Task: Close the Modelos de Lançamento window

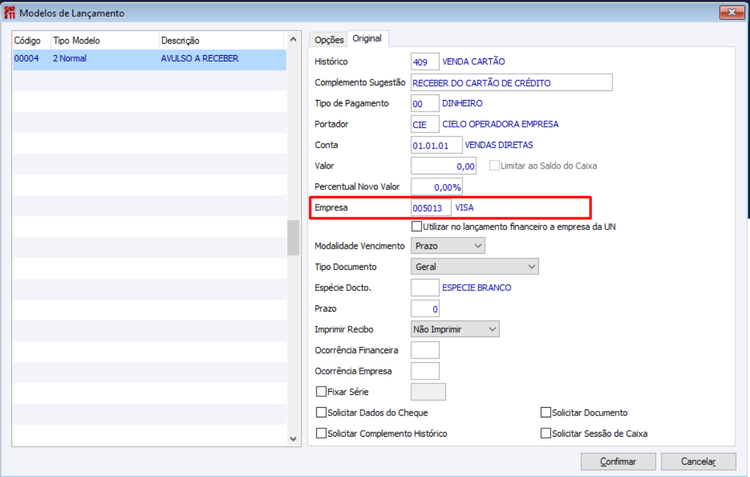Action: pyautogui.click(x=731, y=12)
